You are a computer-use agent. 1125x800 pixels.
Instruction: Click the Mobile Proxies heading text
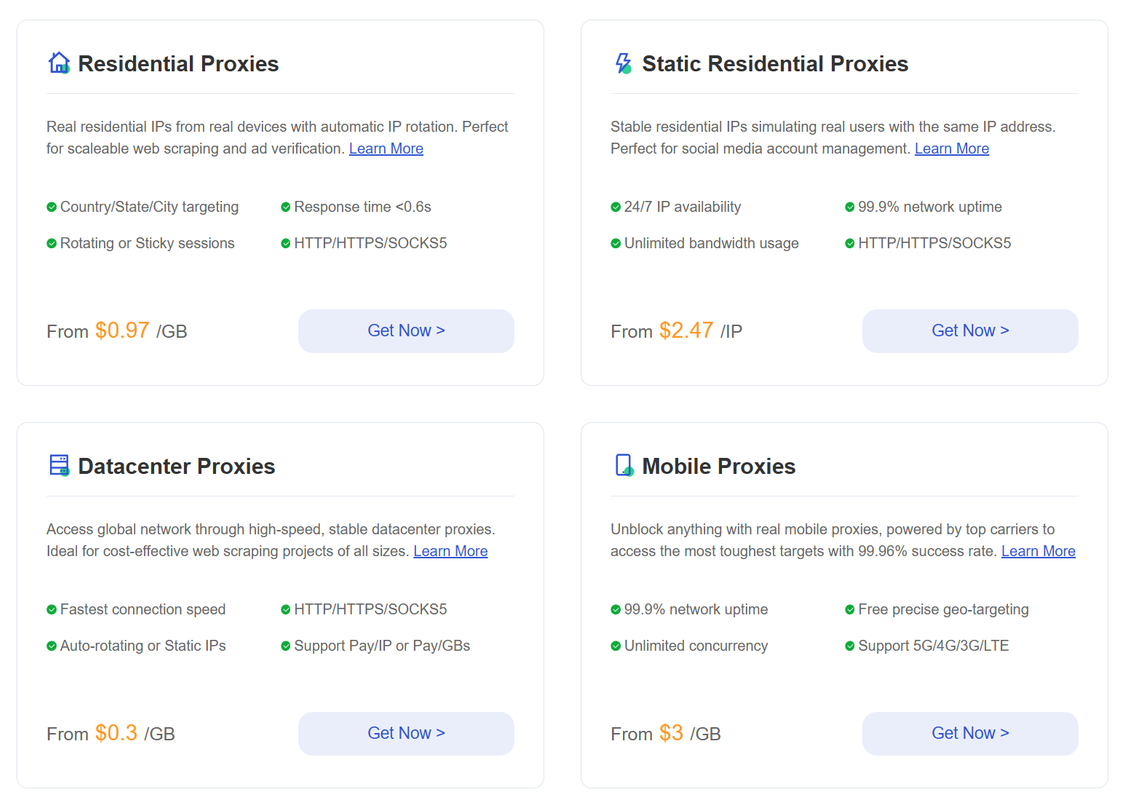click(x=718, y=466)
